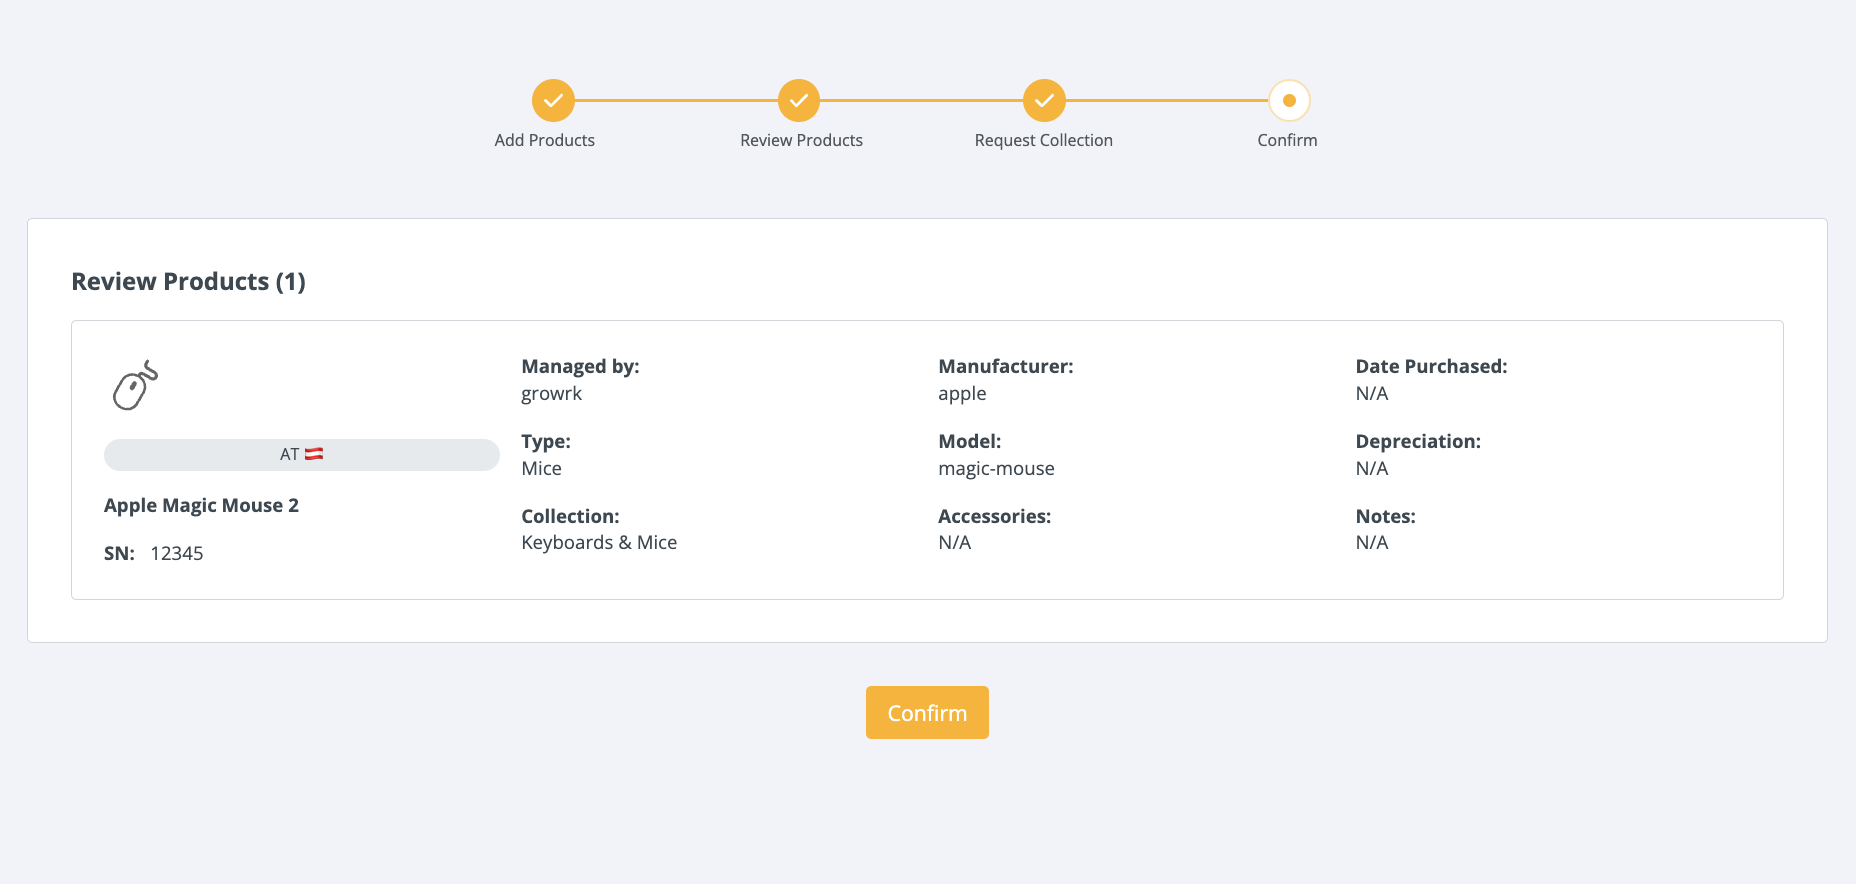Click the Add Products step checkmark circle
This screenshot has width=1856, height=884.
point(553,100)
